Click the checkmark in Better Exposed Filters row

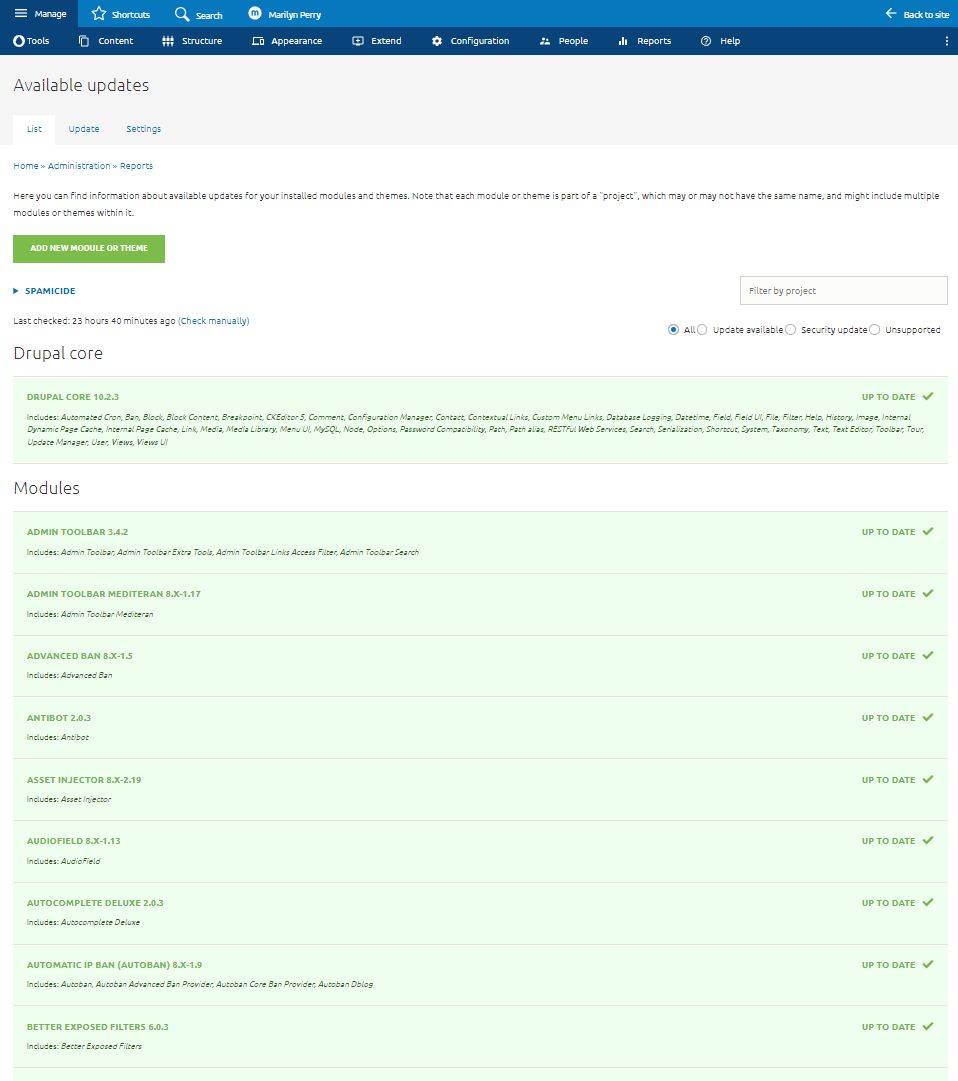pos(928,1027)
